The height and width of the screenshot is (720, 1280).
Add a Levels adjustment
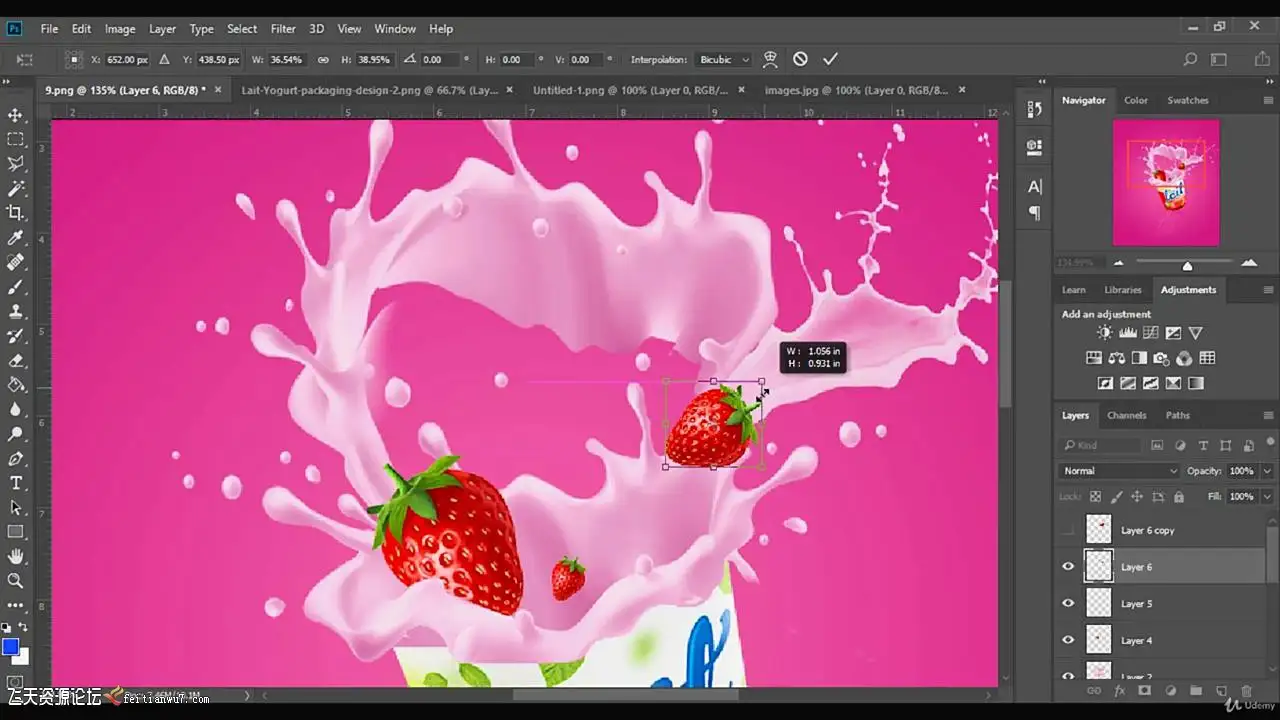[1128, 333]
